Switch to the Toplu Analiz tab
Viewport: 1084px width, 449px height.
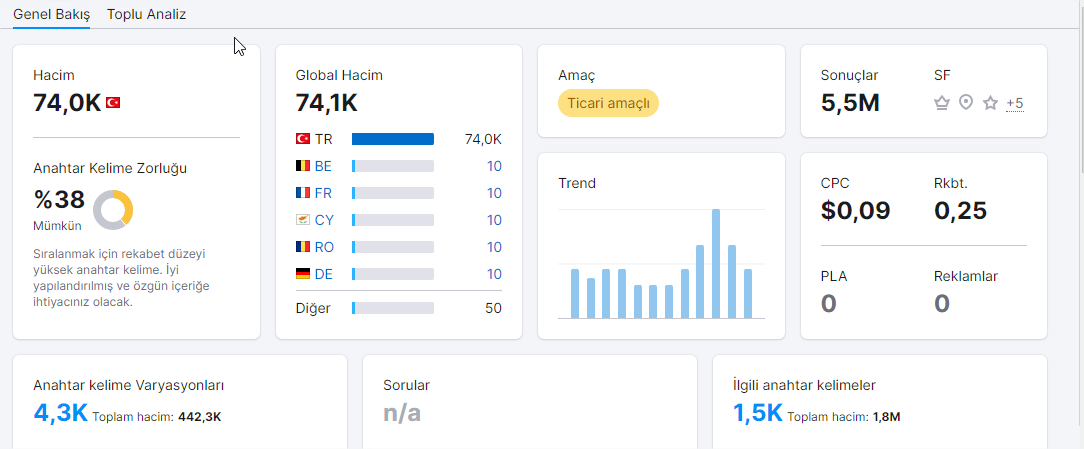tap(147, 14)
